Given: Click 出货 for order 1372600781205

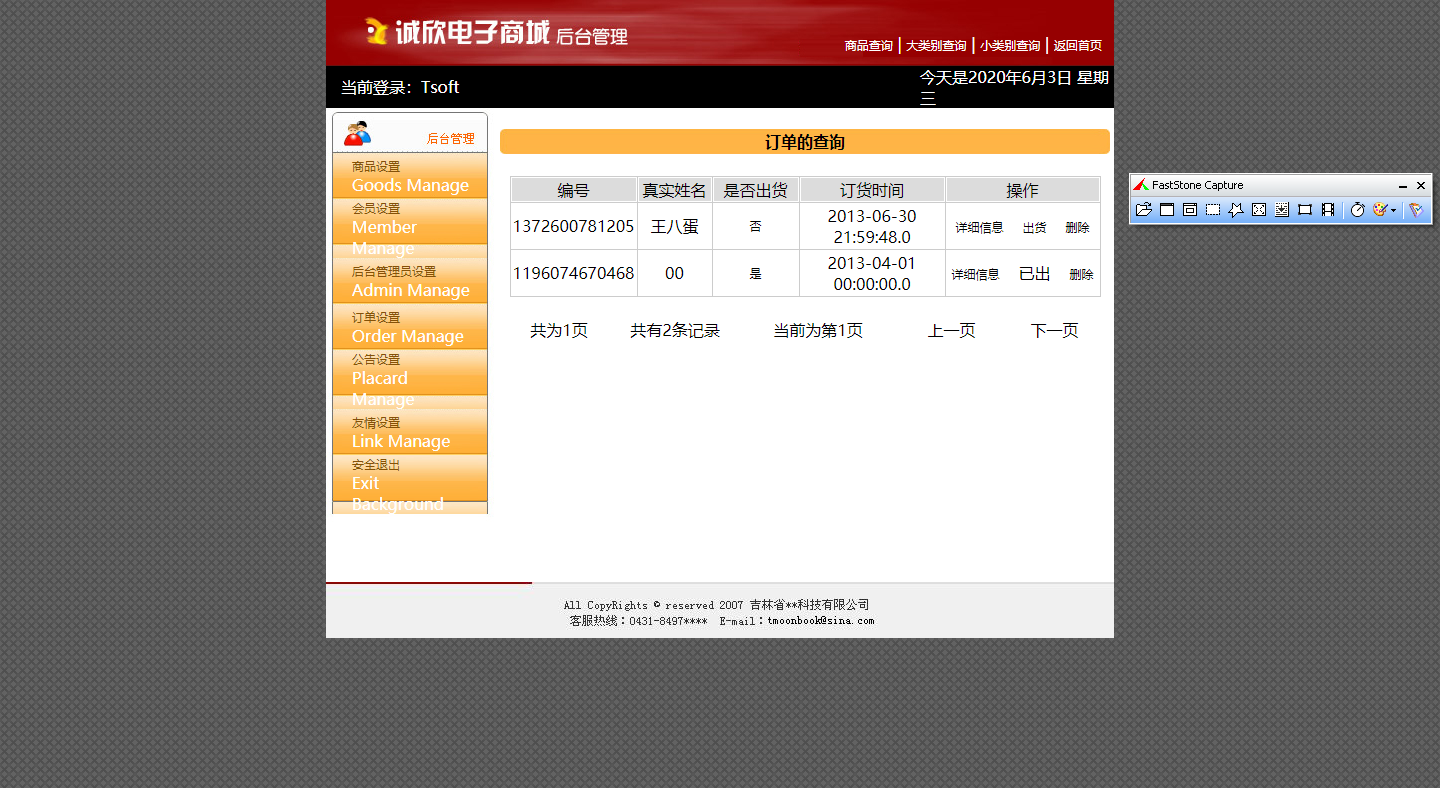Looking at the screenshot, I should [1033, 227].
